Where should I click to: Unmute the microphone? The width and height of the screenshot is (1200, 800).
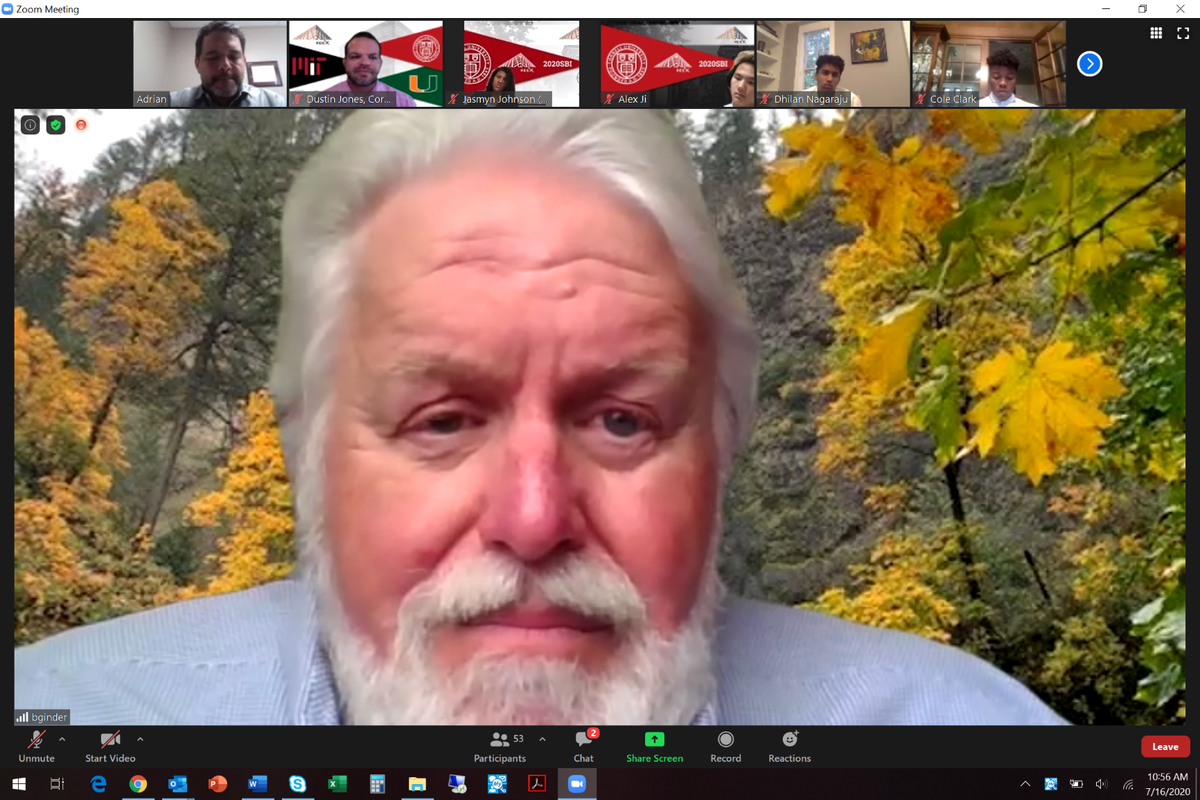click(36, 746)
